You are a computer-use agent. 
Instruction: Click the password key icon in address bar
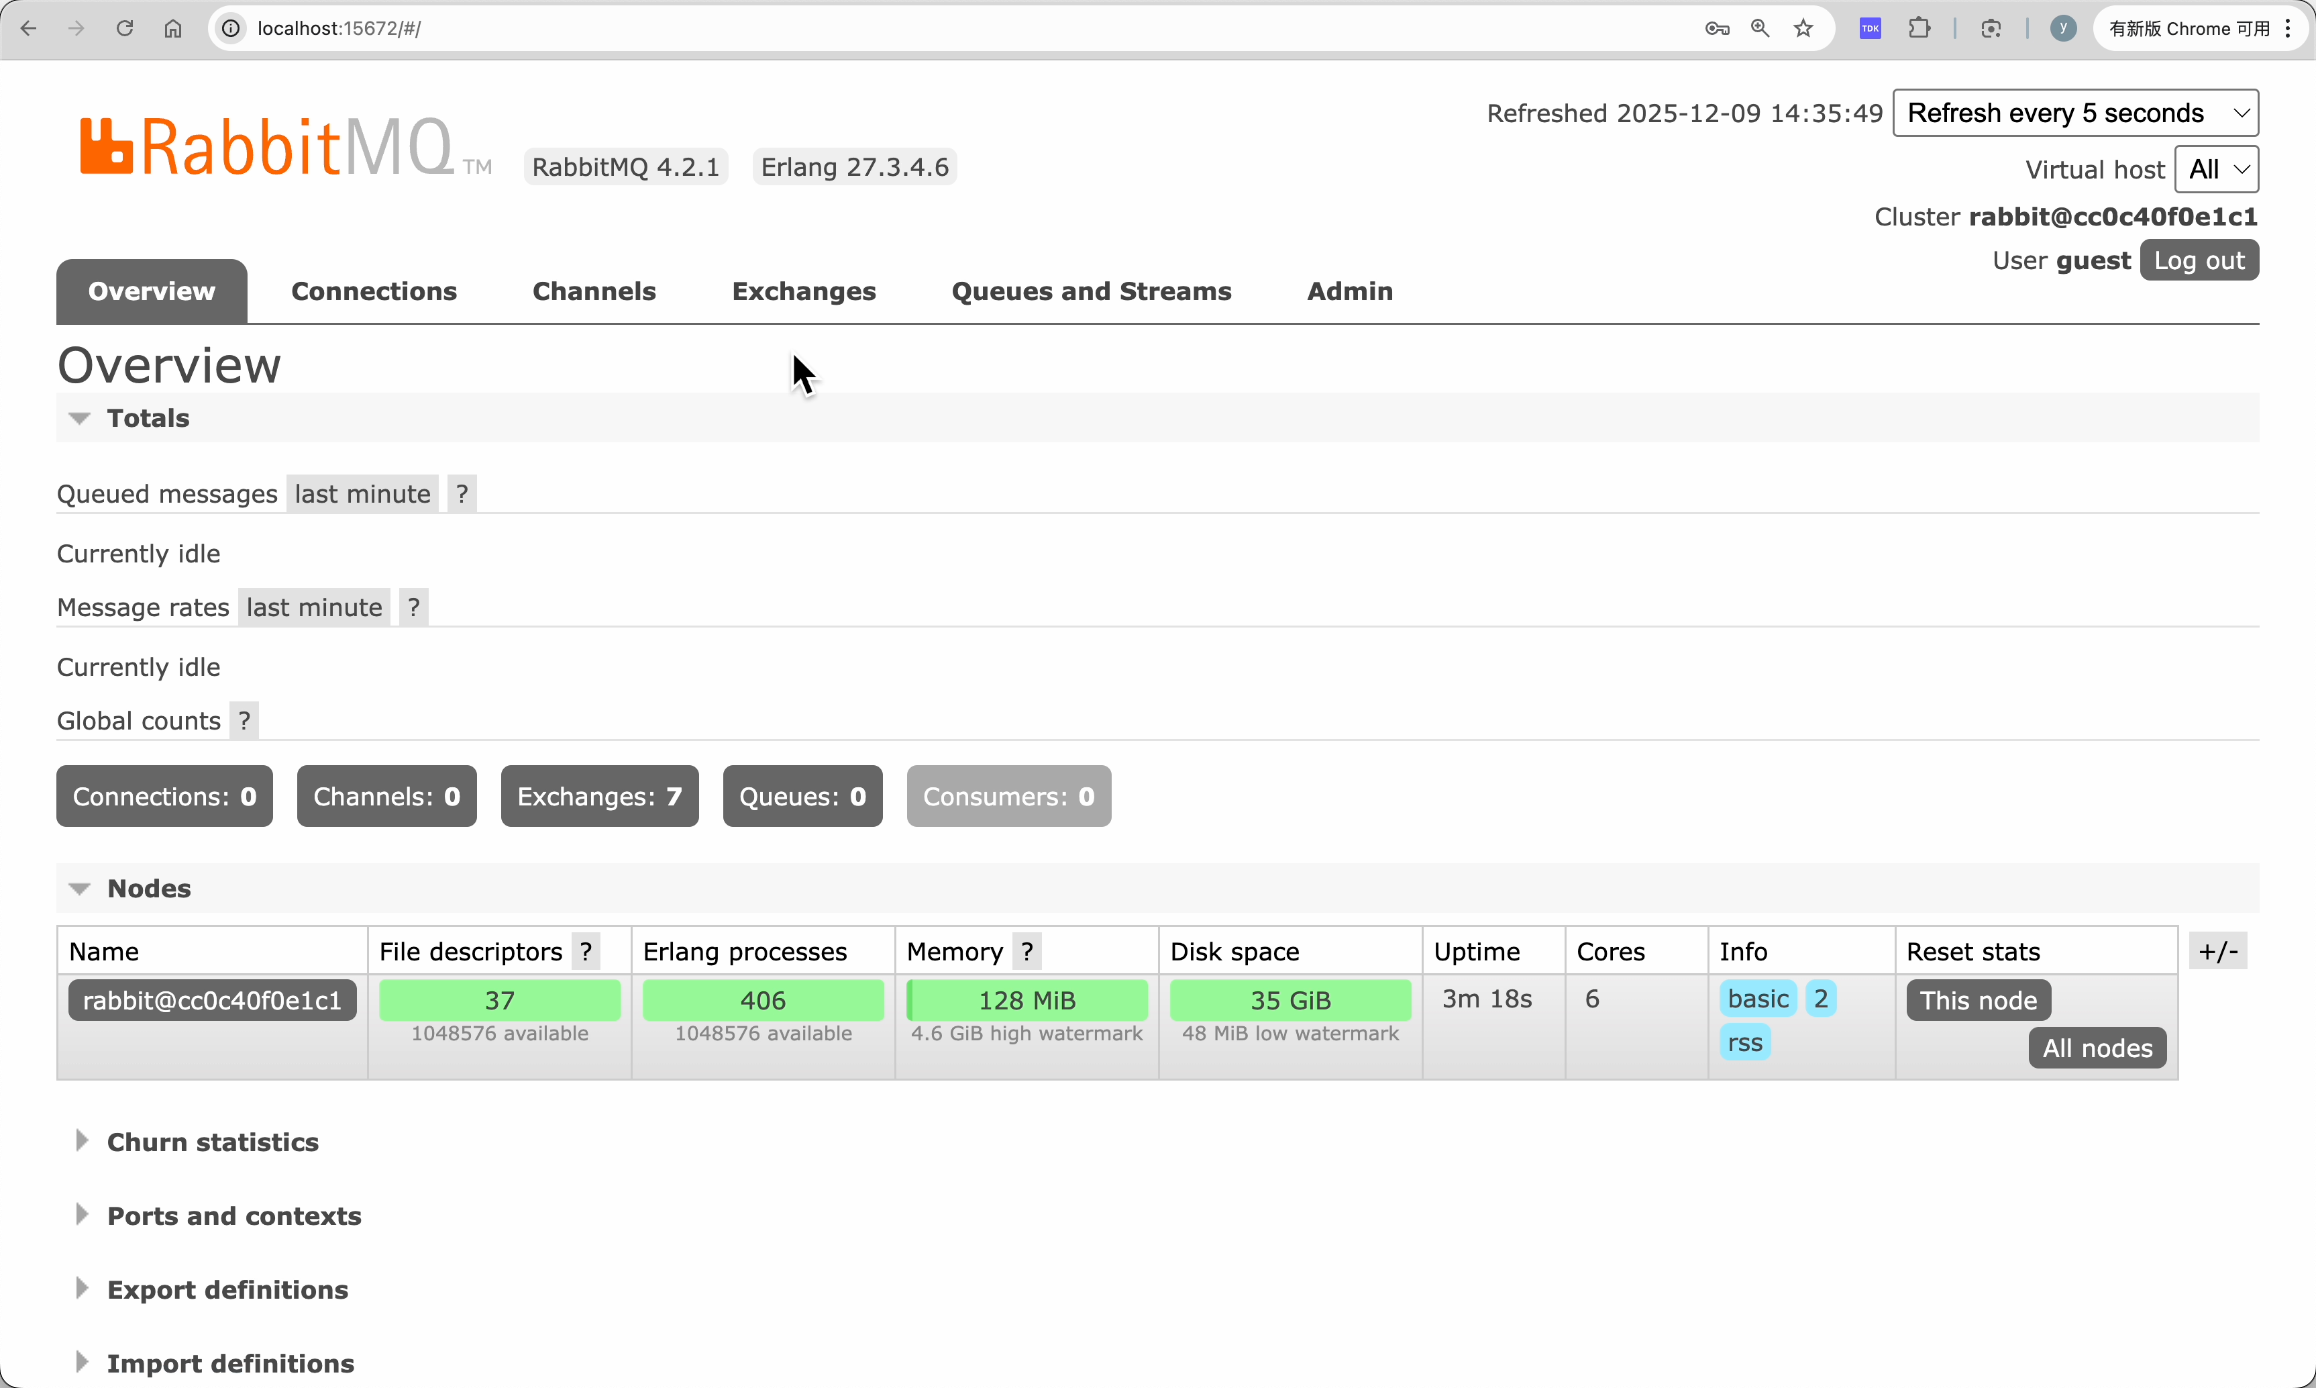1717,28
